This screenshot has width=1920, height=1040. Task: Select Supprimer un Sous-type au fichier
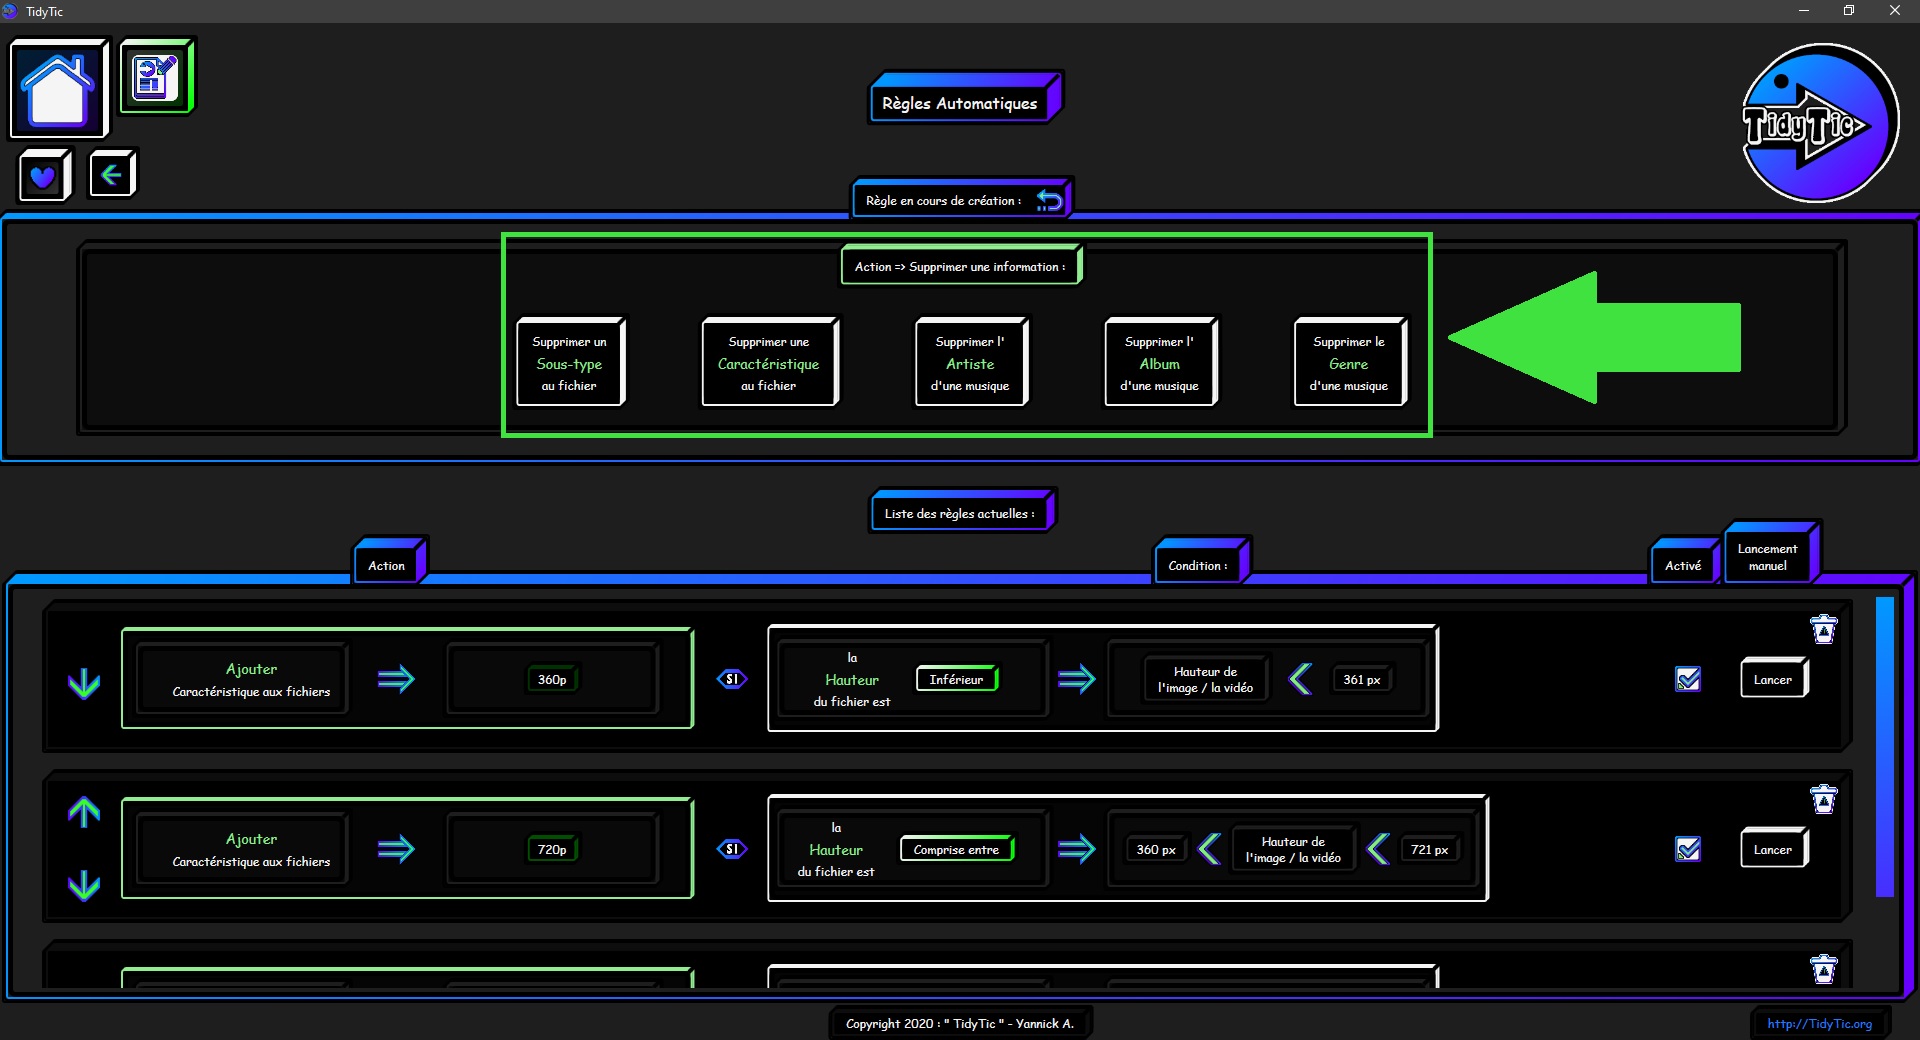click(569, 363)
